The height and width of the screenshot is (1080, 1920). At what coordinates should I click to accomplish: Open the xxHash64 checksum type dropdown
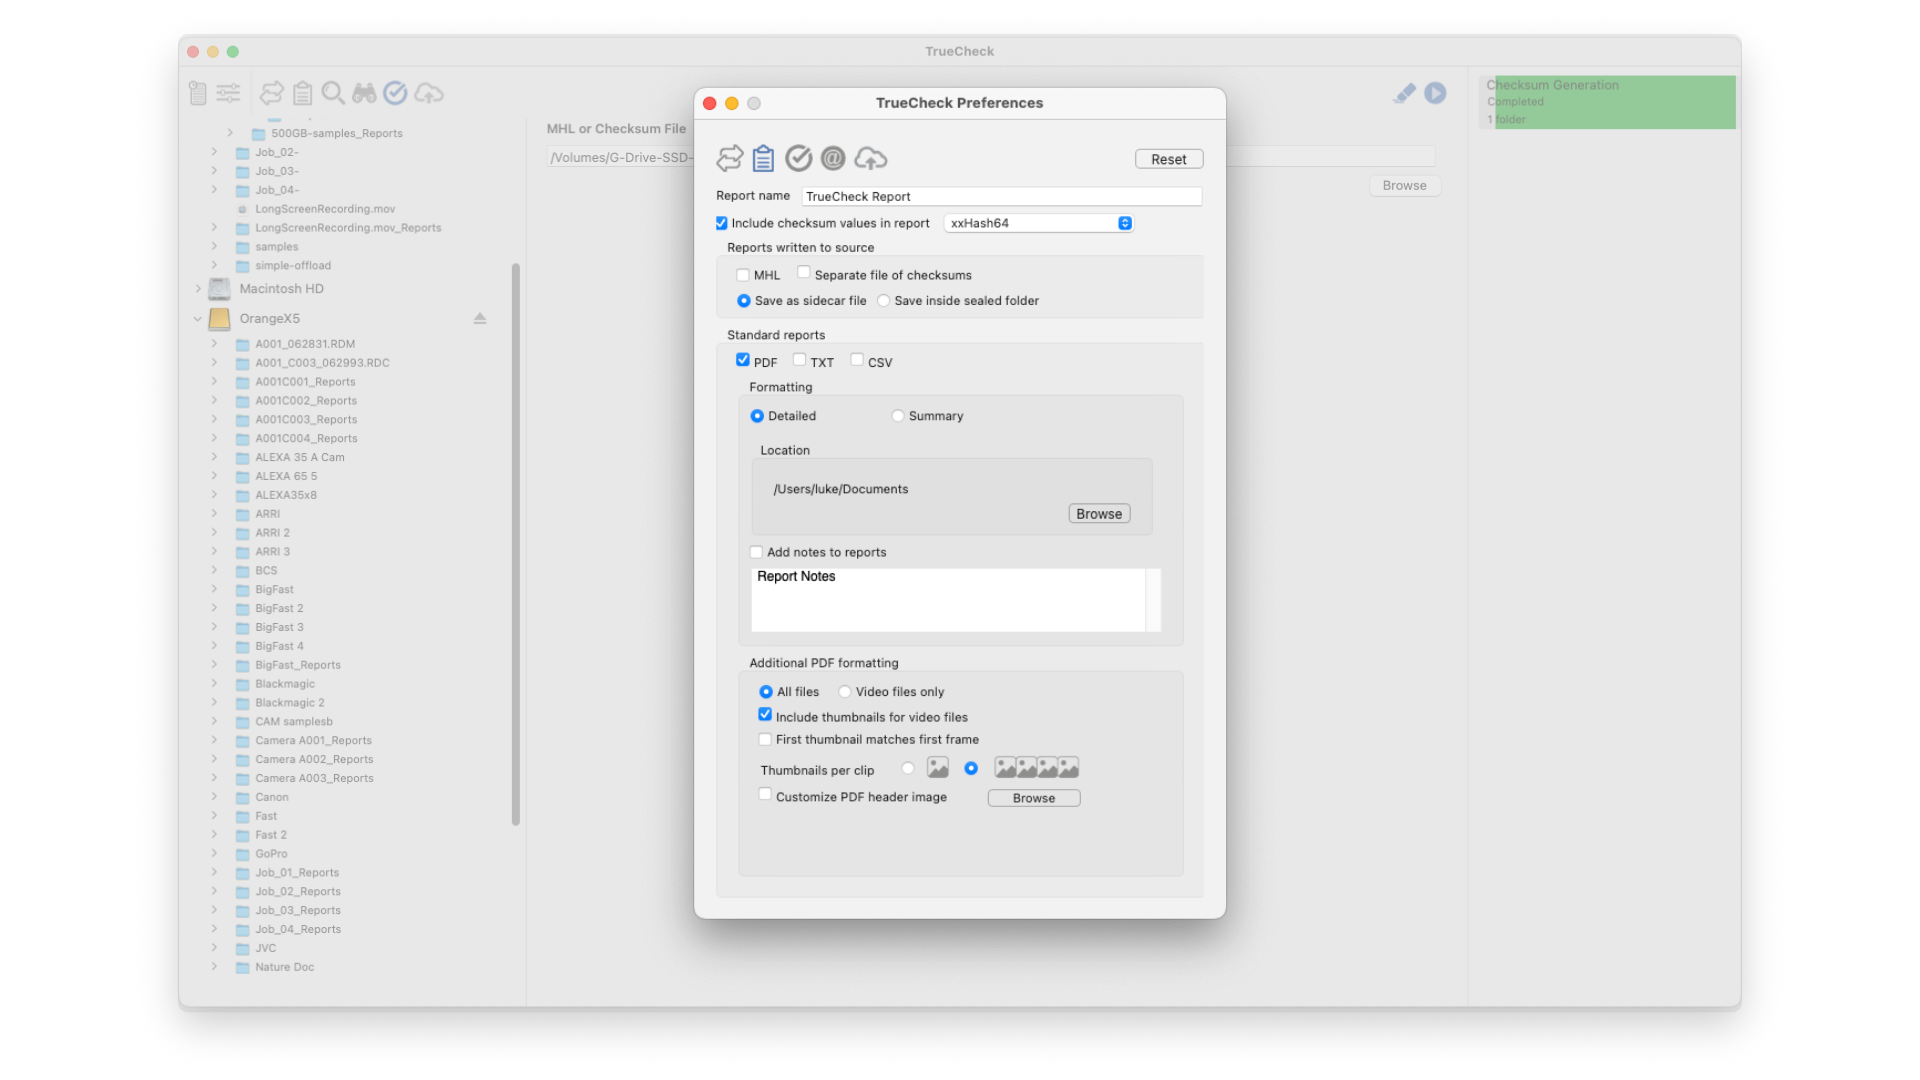pos(1039,223)
